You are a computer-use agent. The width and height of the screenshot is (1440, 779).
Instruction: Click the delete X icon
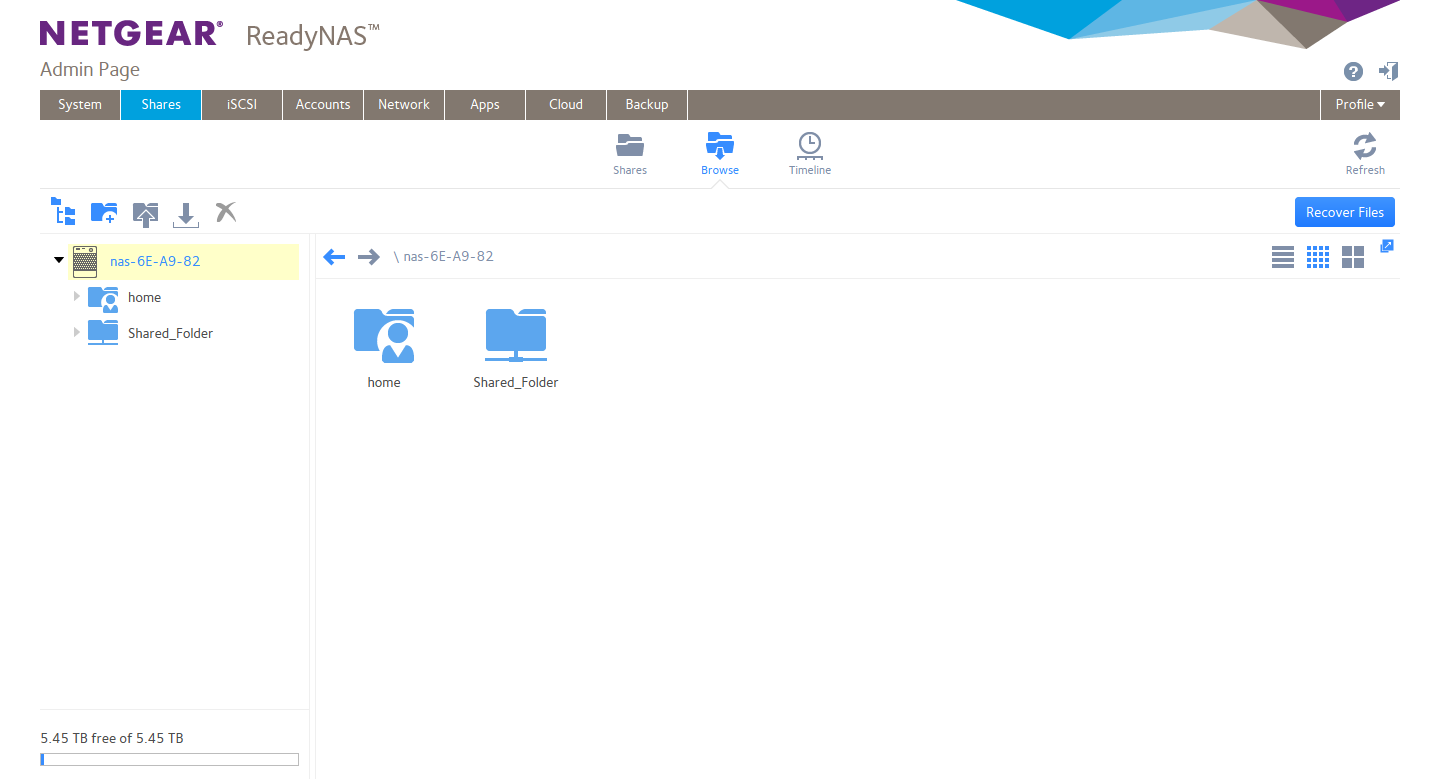click(226, 212)
